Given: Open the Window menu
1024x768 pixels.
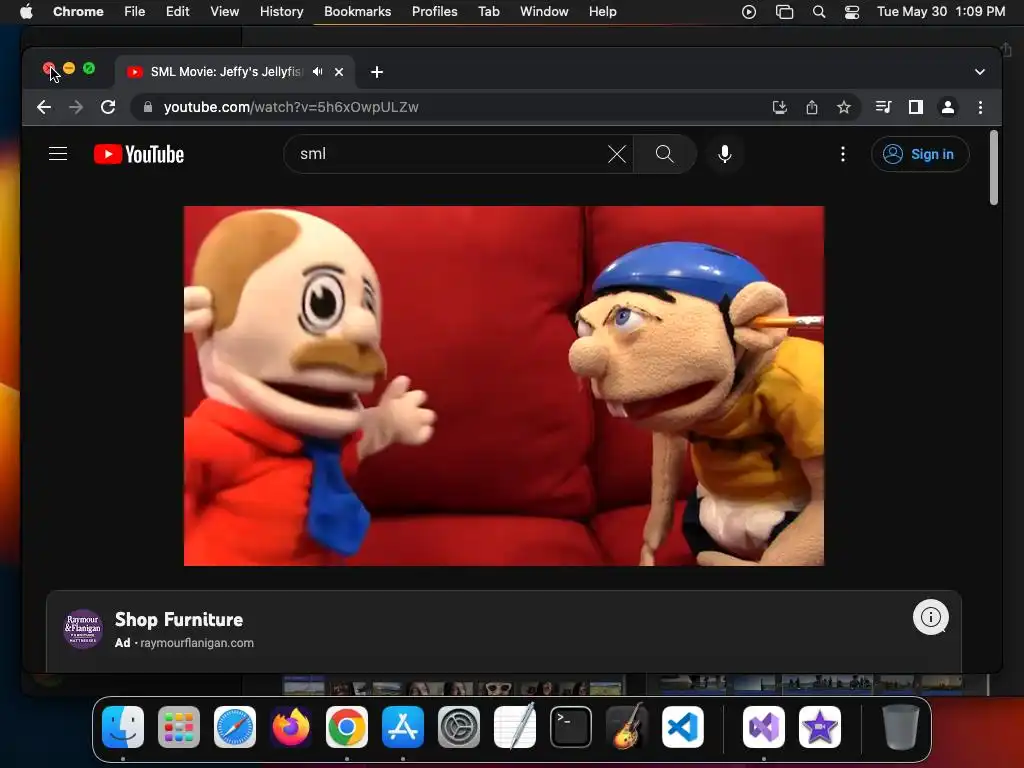Looking at the screenshot, I should 544,12.
